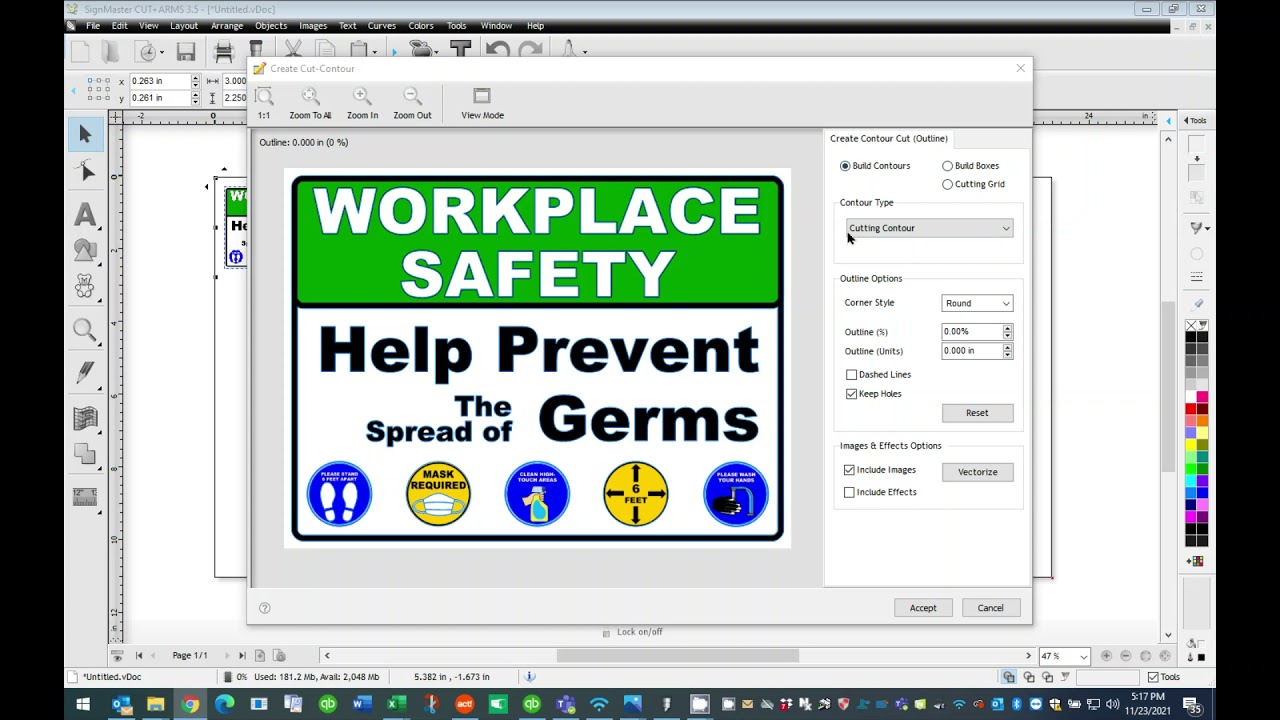Select the Build Contours radio button

pos(845,166)
